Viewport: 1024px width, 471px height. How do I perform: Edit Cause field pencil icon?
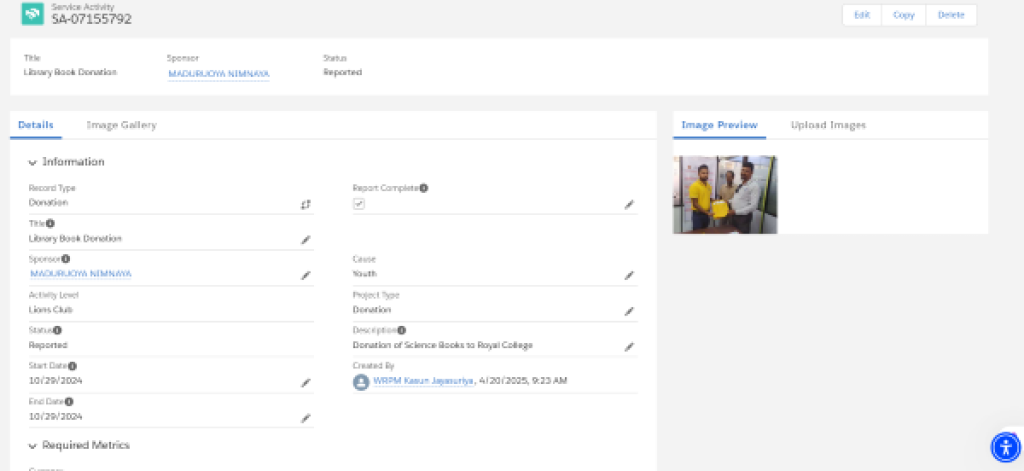(x=629, y=276)
